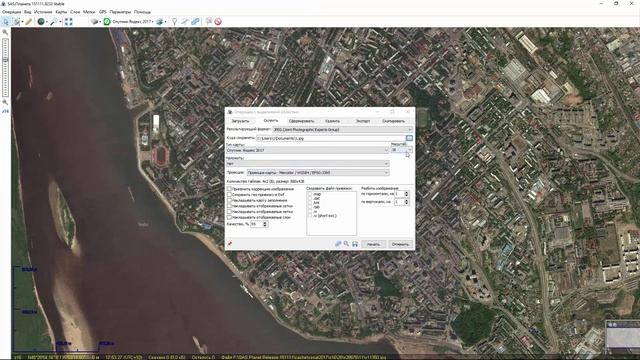Screen dimensions: 640x360
Task: Click zoom-out magnifier below zoom slider
Action: click(5, 102)
